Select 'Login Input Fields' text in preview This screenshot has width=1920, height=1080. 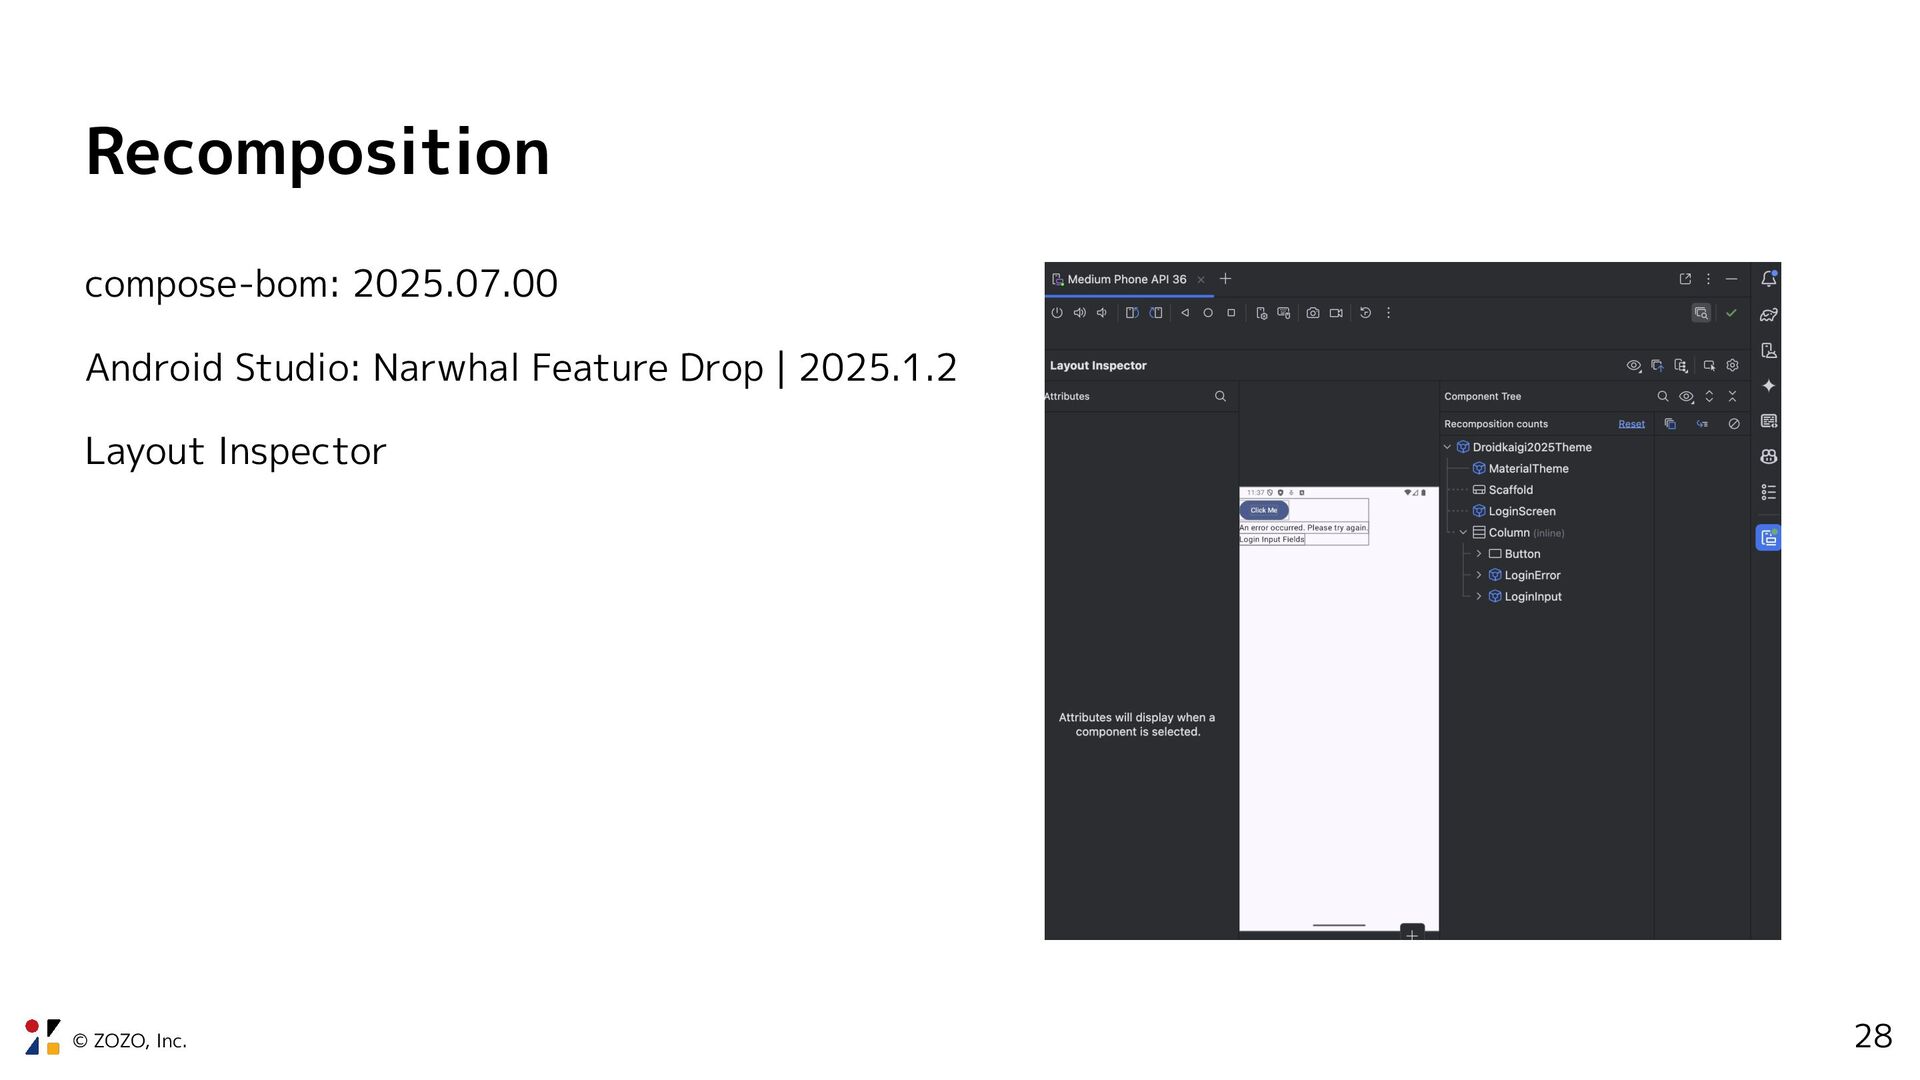point(1272,540)
